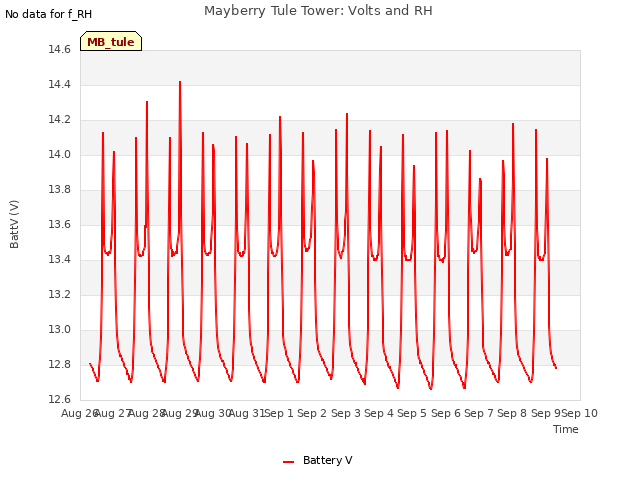Click the 'Sep 8' x-axis date label
The height and width of the screenshot is (480, 640).
(512, 413)
